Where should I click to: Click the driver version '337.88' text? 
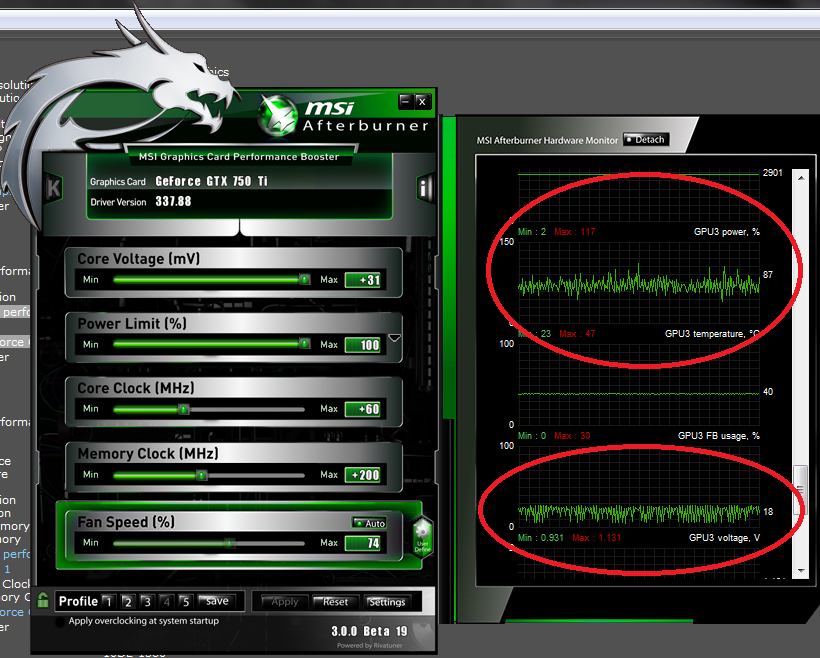(173, 201)
